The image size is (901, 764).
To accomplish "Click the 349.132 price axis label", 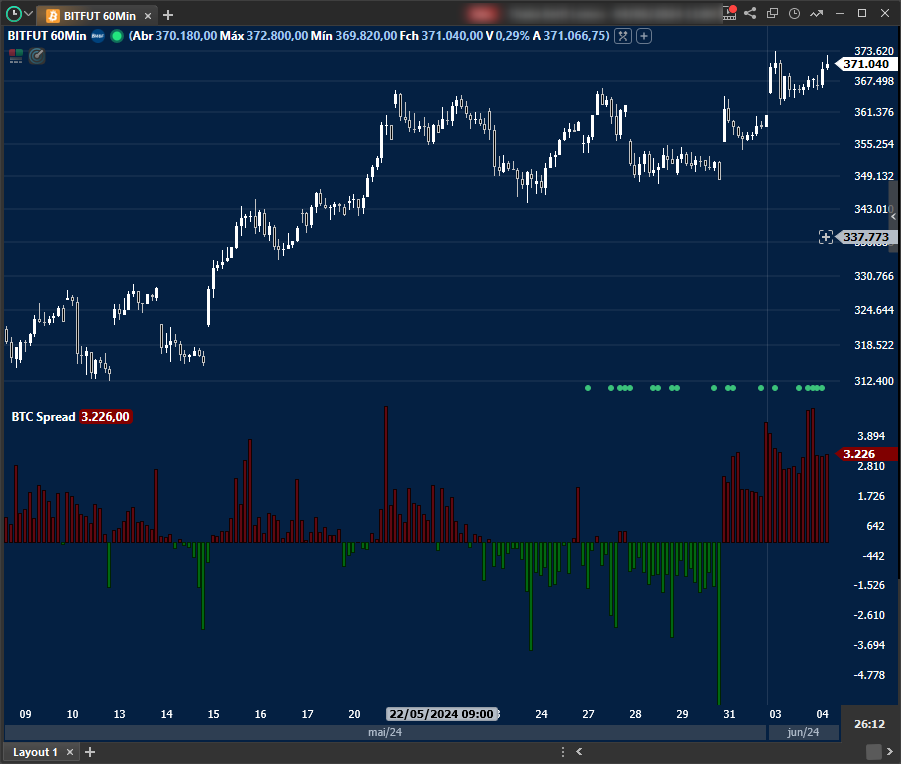I will click(873, 176).
